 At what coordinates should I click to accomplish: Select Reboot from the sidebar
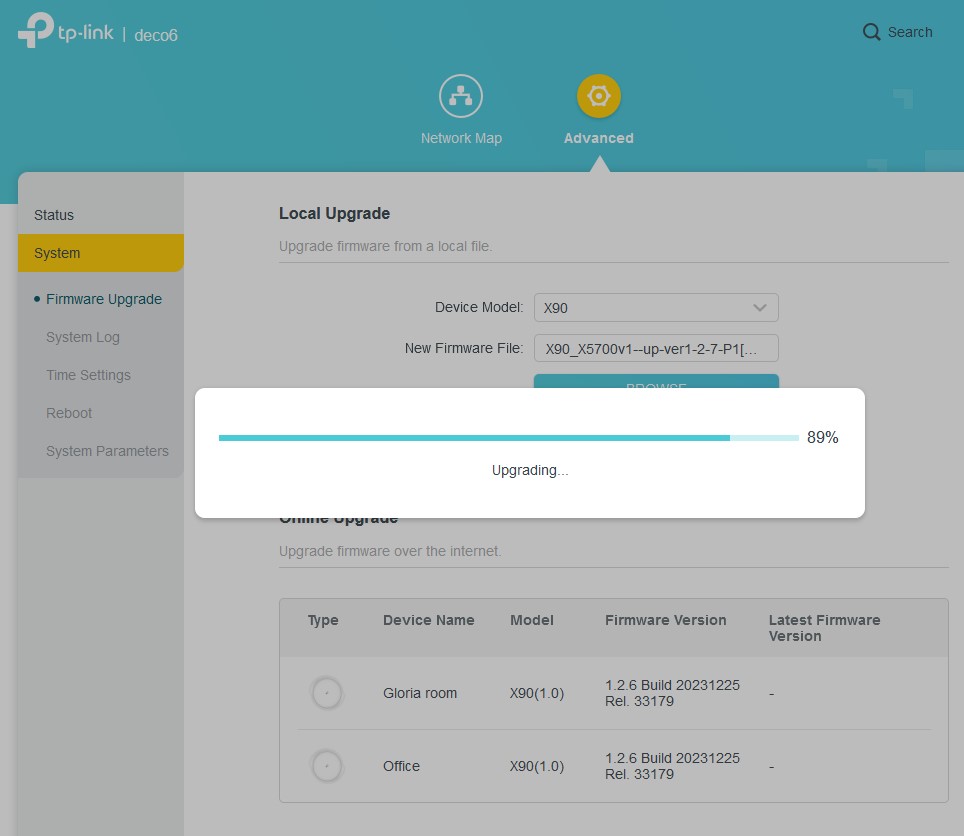(69, 413)
